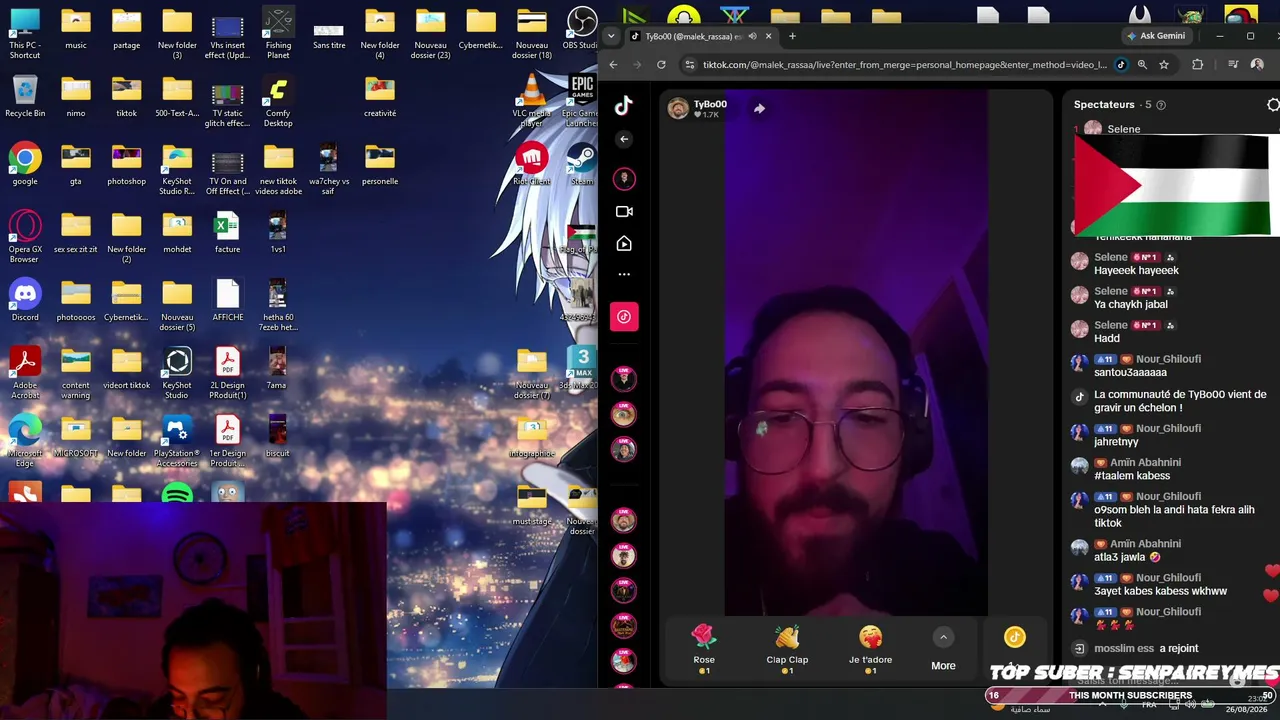Share the TyBo00 live stream
The width and height of the screenshot is (1280, 720).
[x=759, y=108]
